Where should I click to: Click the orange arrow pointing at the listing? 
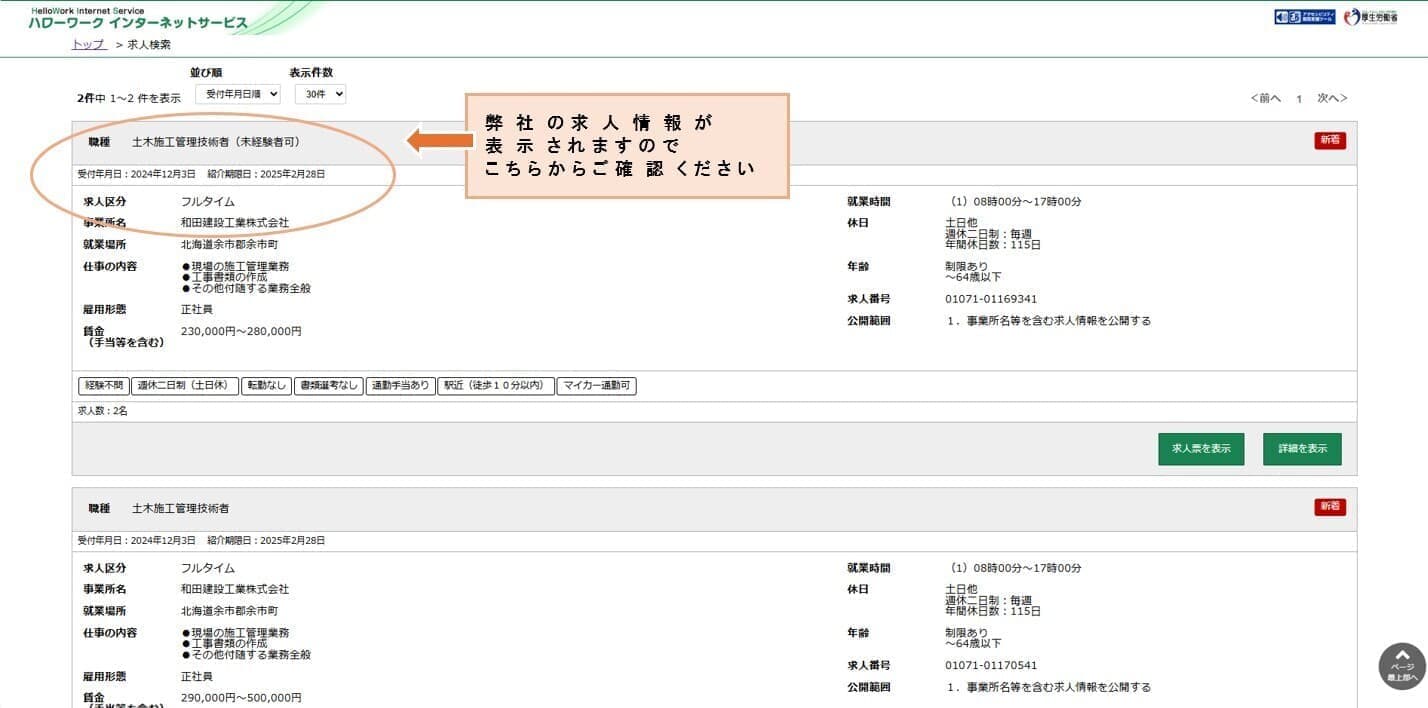439,141
